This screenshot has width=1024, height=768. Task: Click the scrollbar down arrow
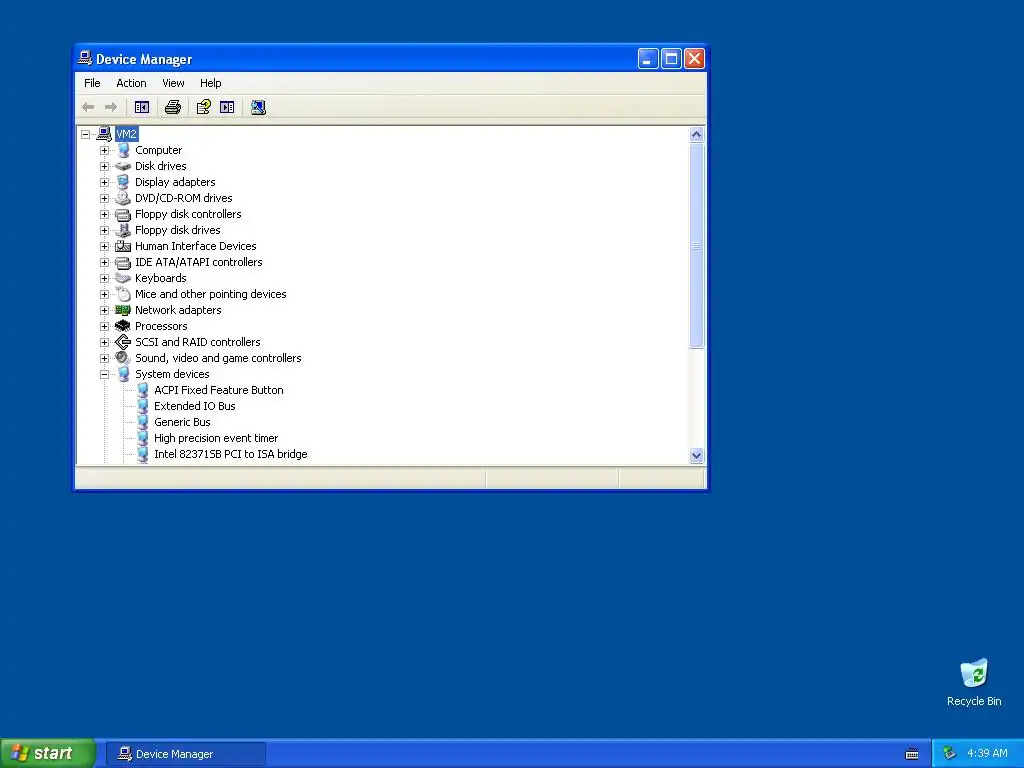[696, 456]
